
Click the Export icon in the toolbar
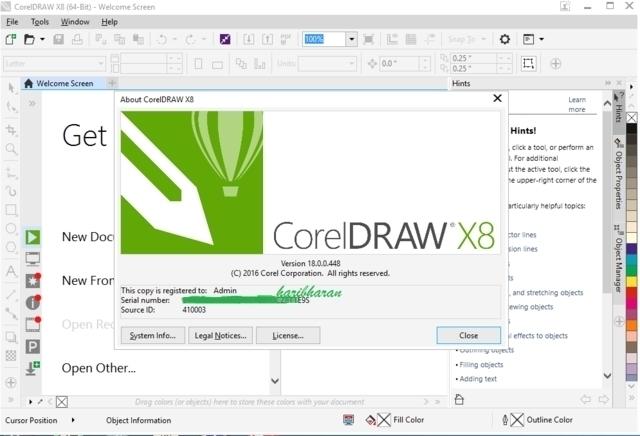point(267,39)
